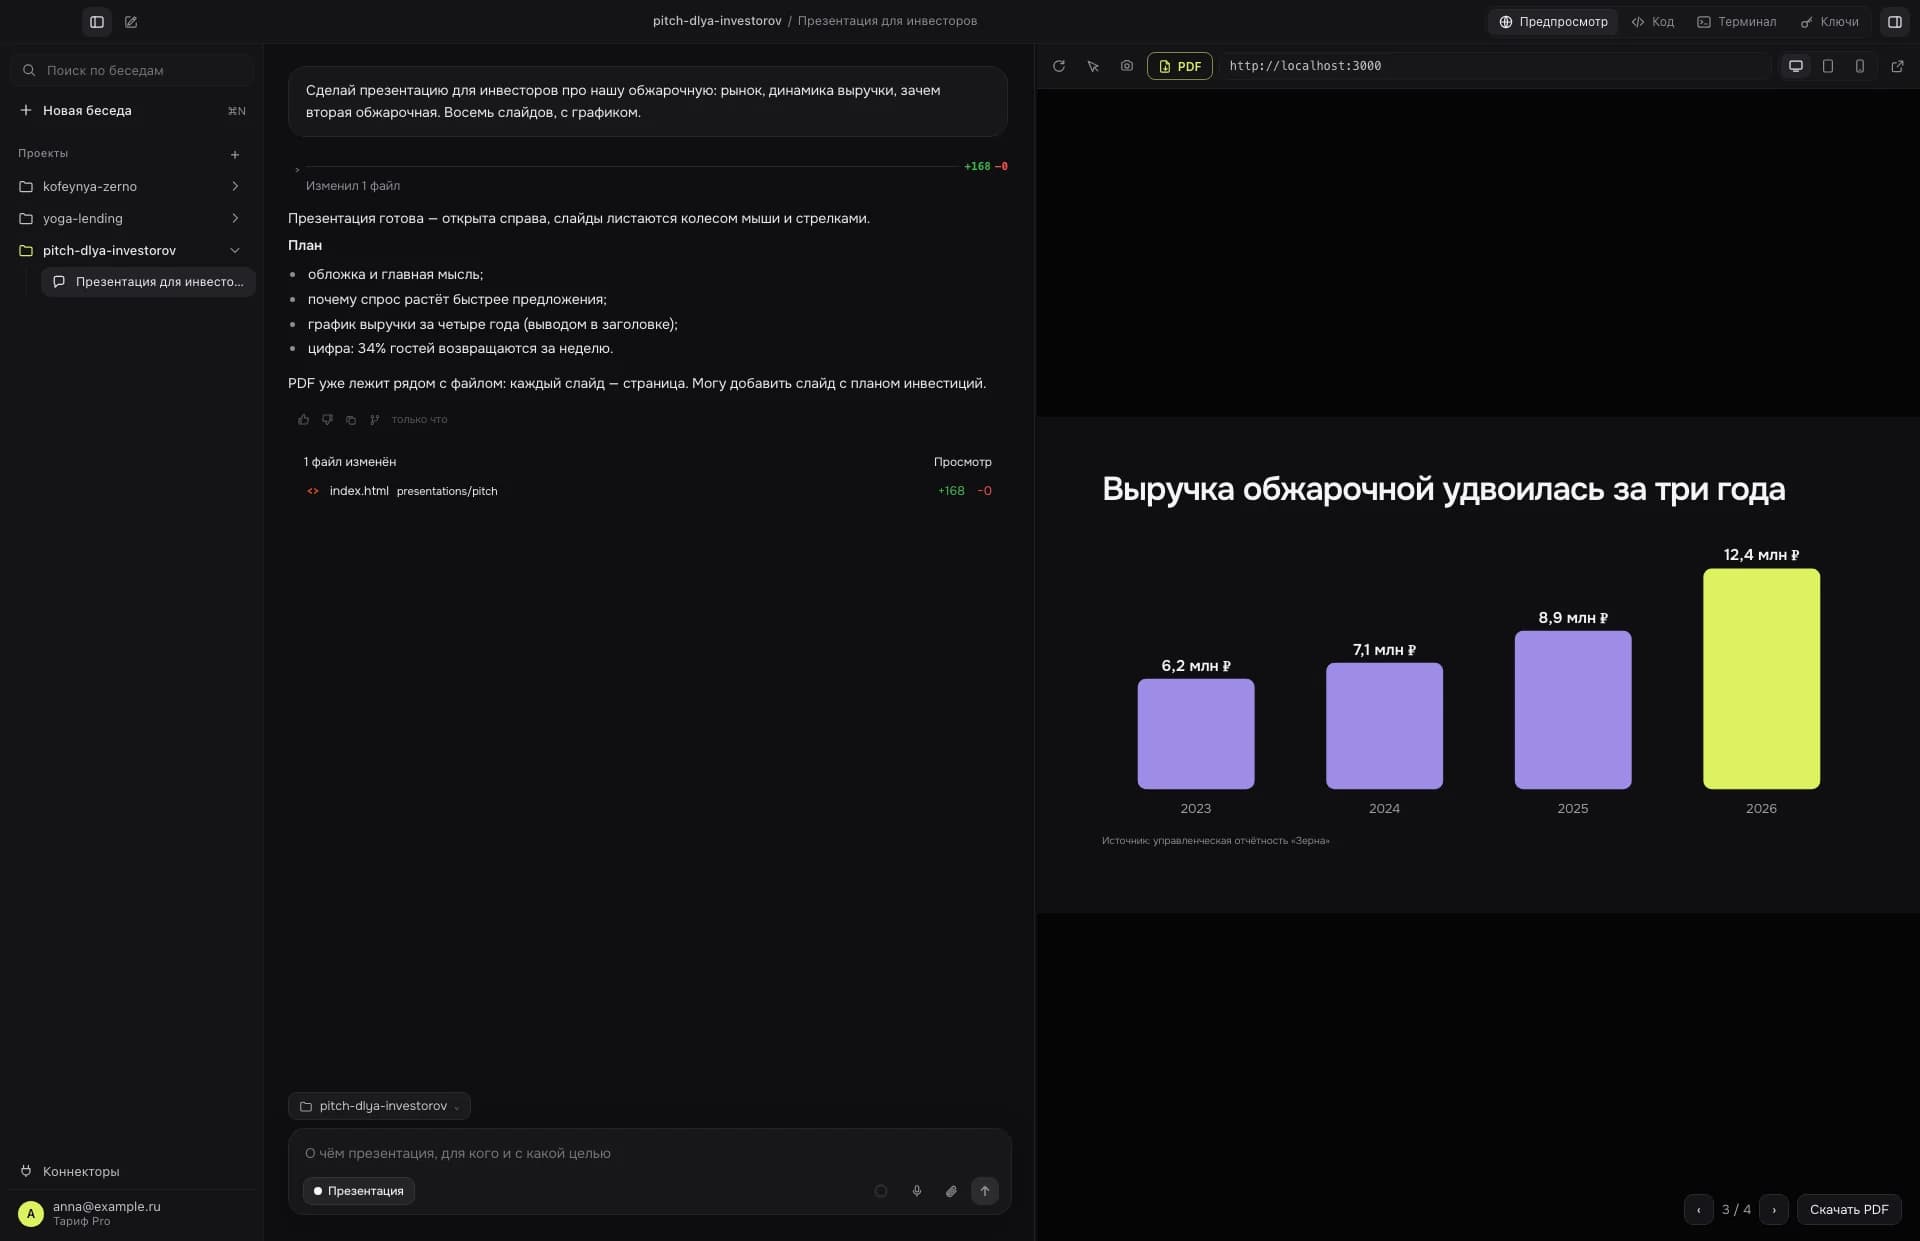Go to next slide arrow
This screenshot has width=1920, height=1241.
[x=1774, y=1210]
